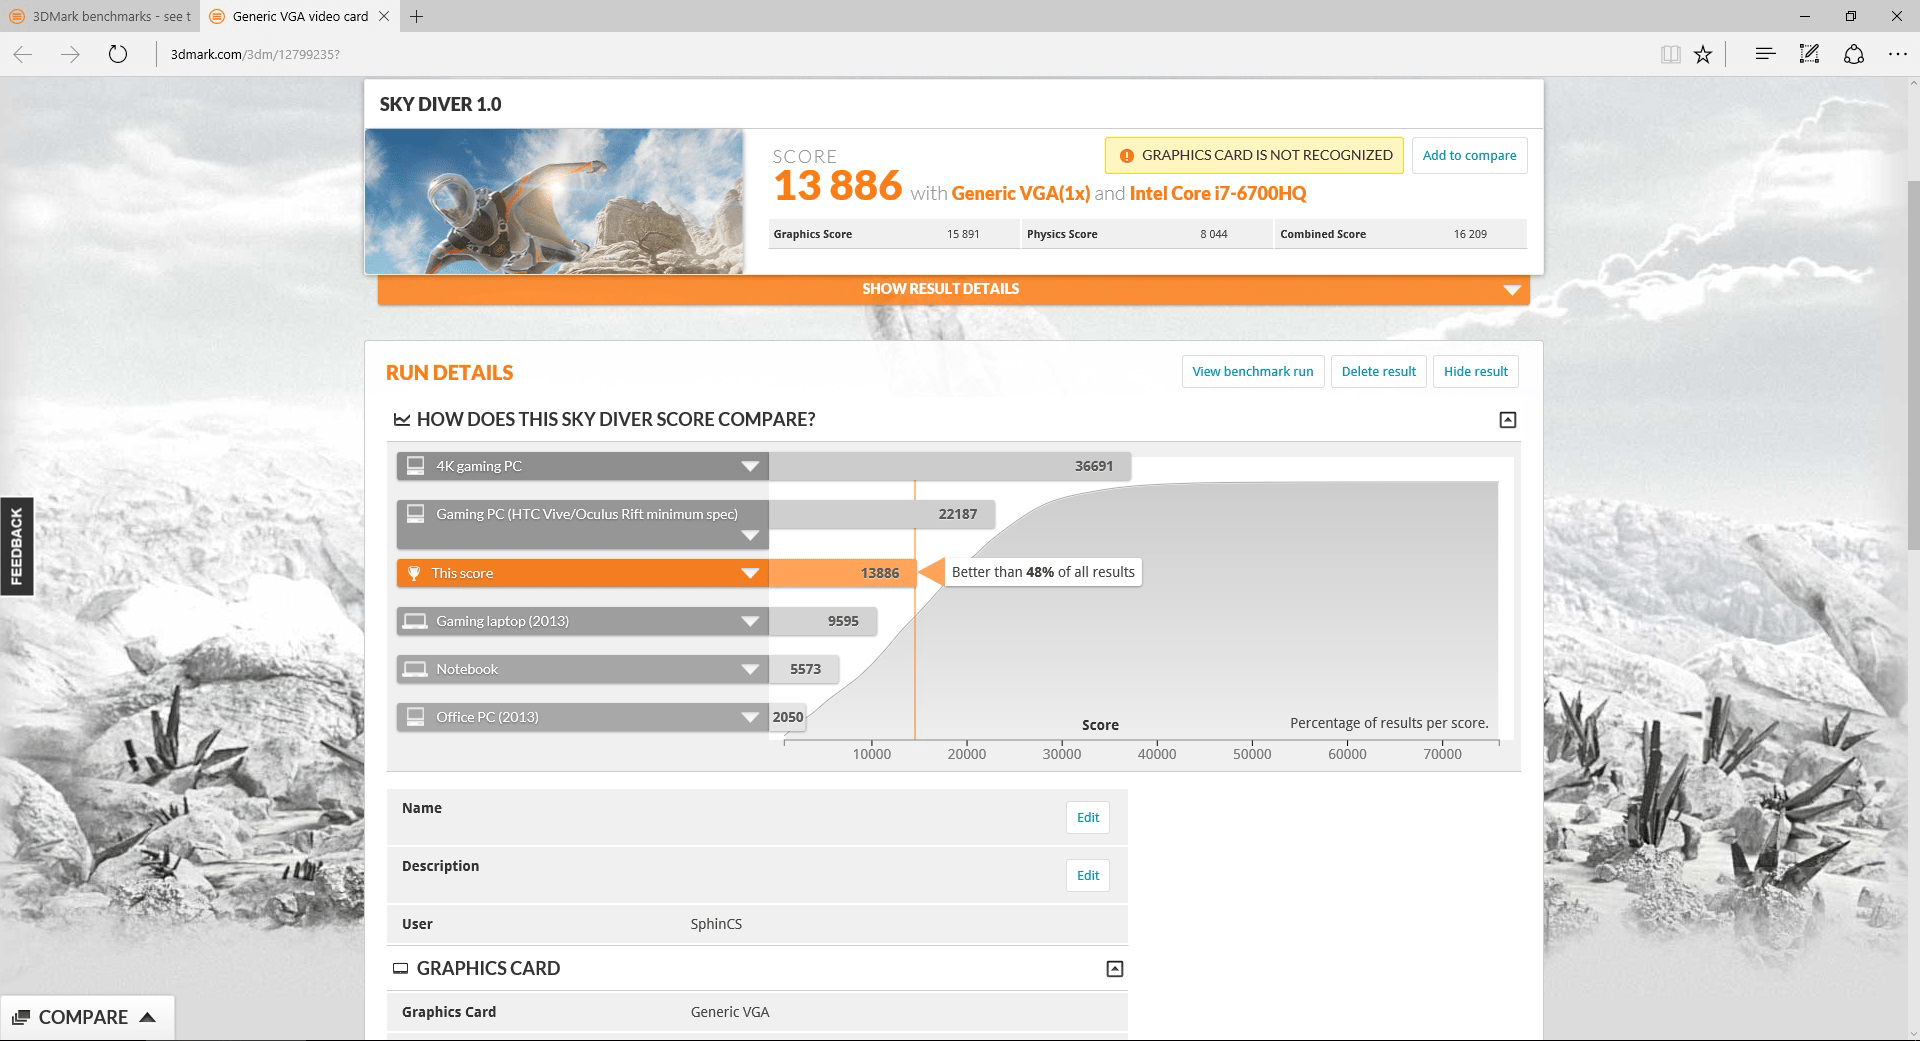The height and width of the screenshot is (1041, 1920).
Task: Collapse the Graphics Card section
Action: coord(1115,969)
